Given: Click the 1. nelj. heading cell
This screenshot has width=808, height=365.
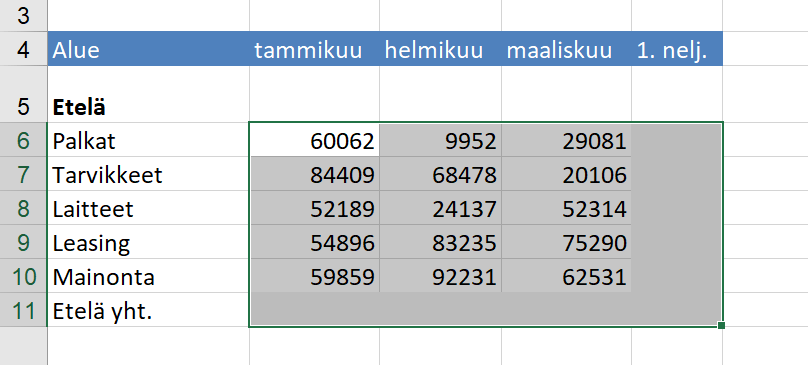Looking at the screenshot, I should click(x=677, y=48).
